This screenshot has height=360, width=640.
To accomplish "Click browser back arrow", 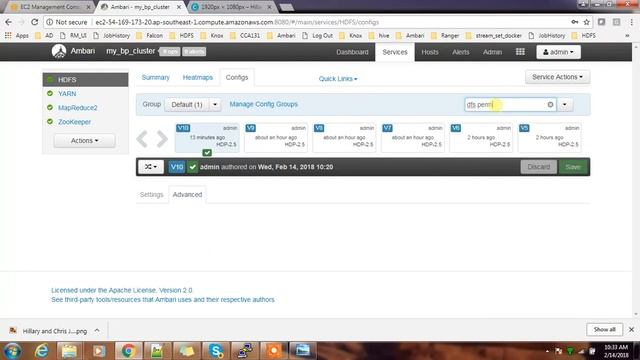I will click(x=9, y=22).
